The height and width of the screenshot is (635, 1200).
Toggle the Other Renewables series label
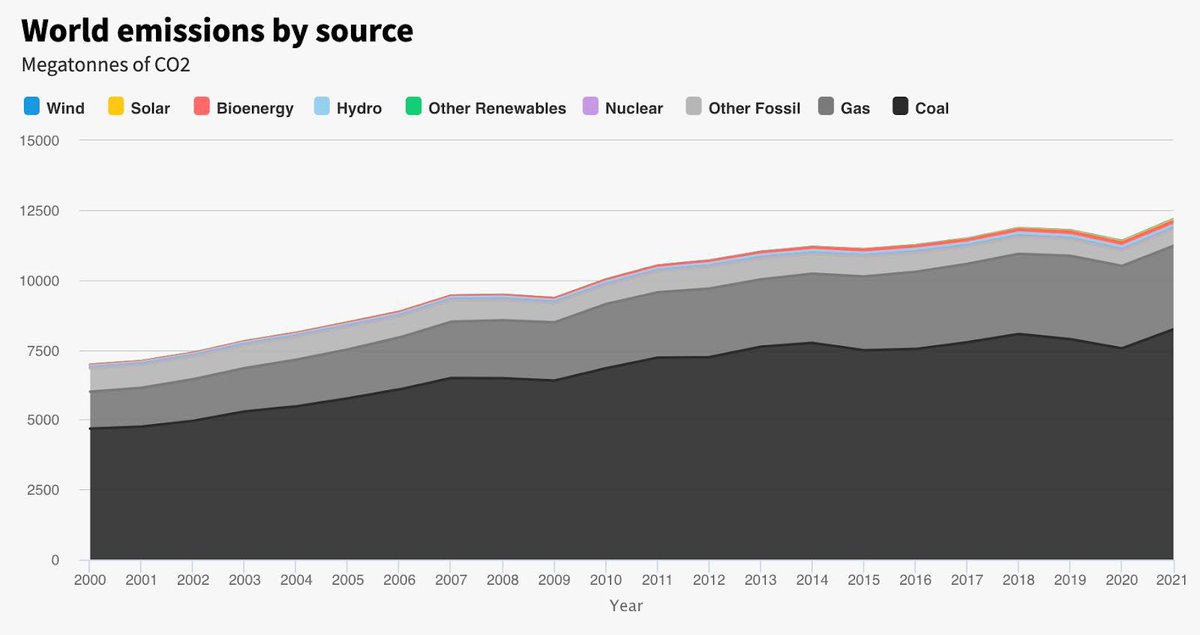click(497, 108)
